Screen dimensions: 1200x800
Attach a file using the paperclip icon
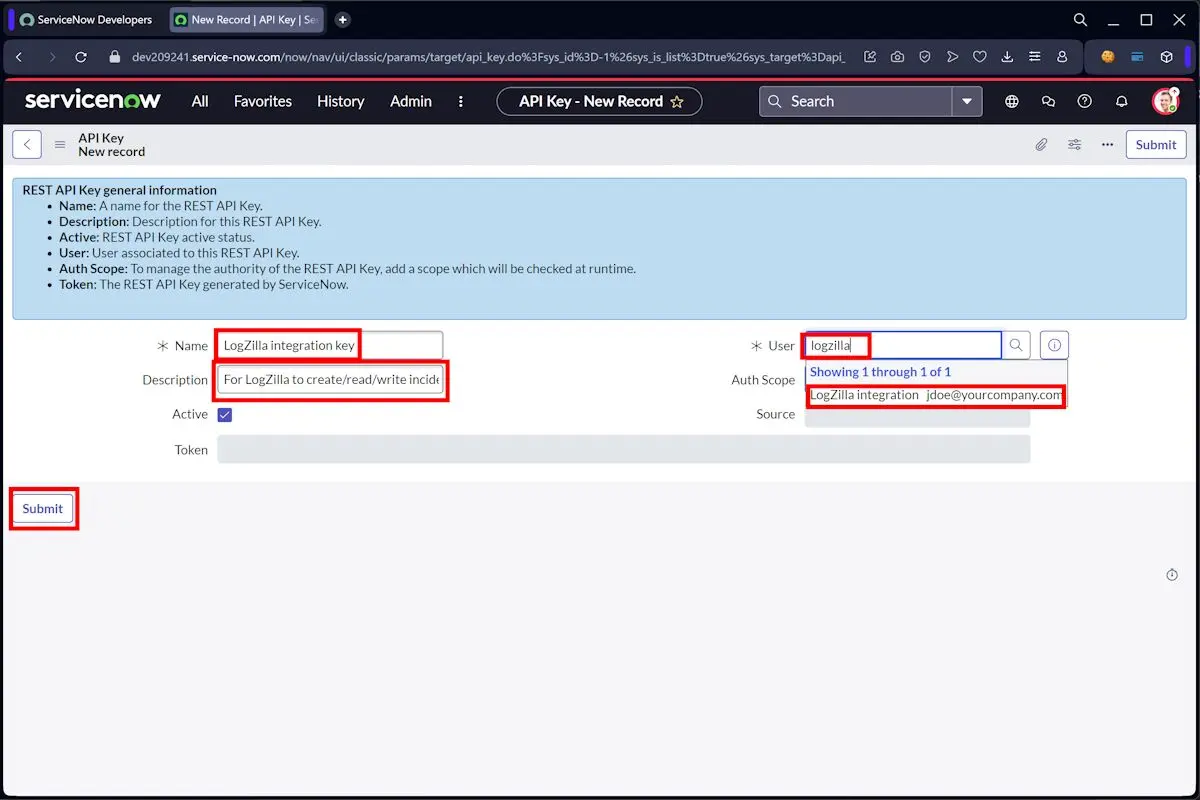1041,144
